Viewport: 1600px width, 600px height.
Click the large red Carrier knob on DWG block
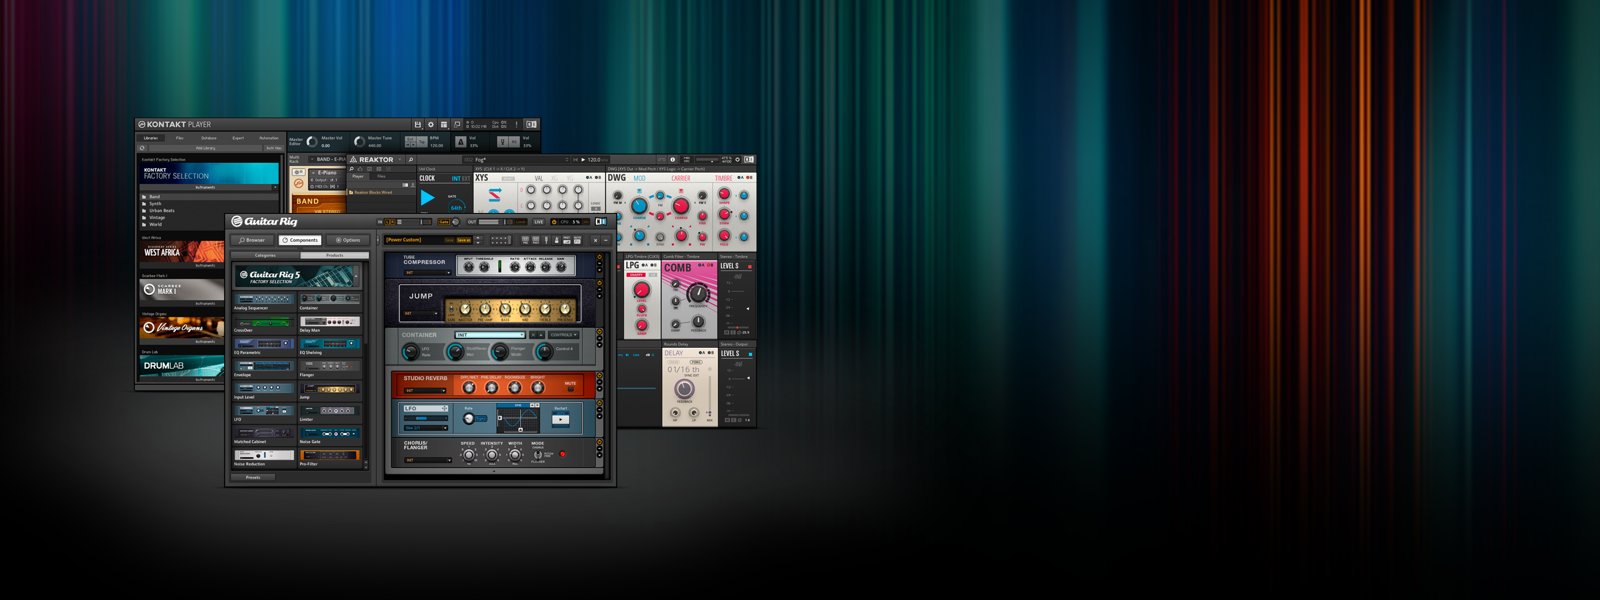coord(681,206)
